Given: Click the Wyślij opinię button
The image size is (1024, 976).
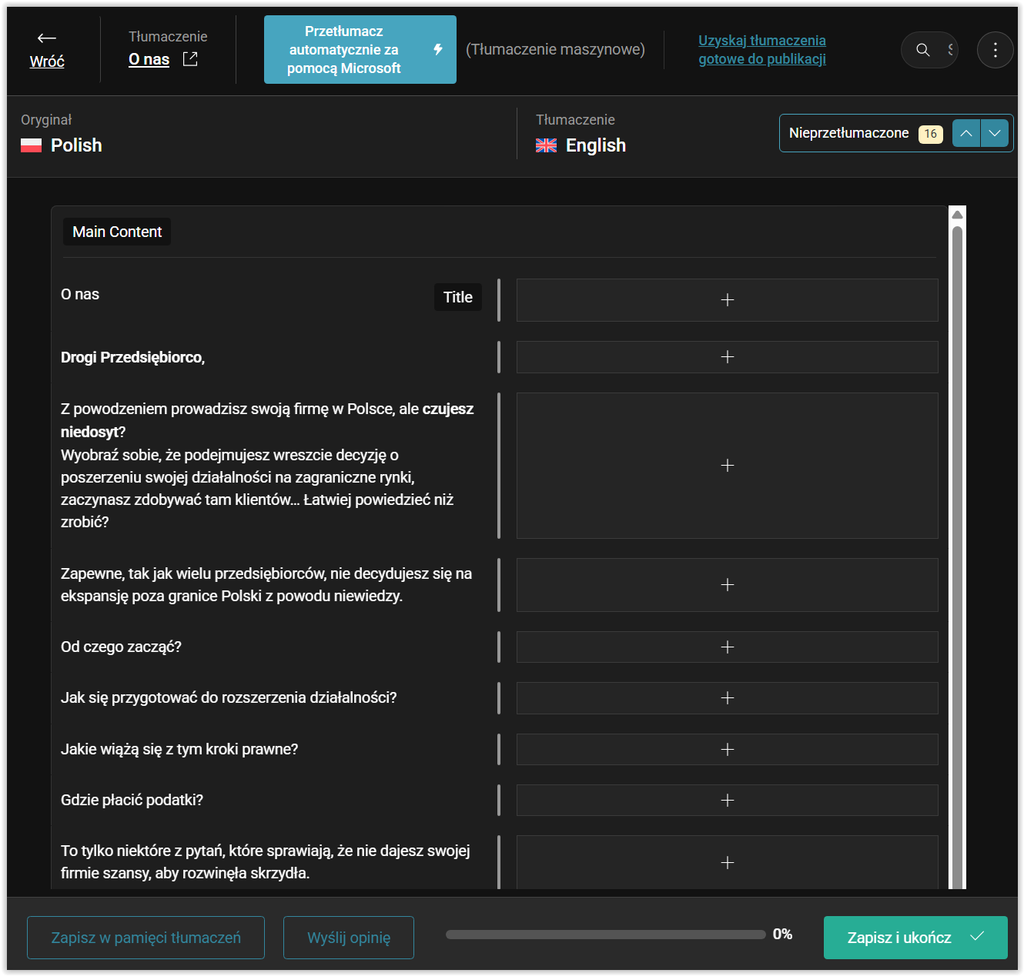Looking at the screenshot, I should tap(349, 937).
